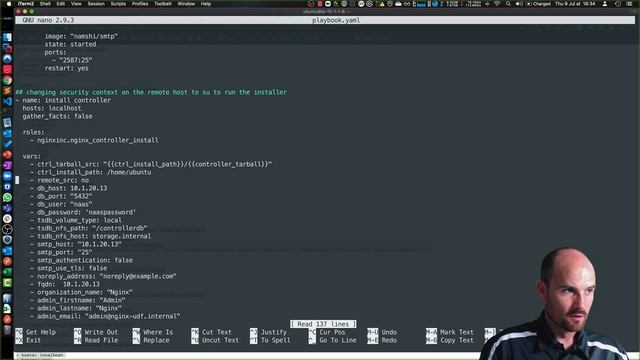Open Spotlight search in the menu bar
Image resolution: width=640 pixels, height=360 pixels.
tap(508, 4)
